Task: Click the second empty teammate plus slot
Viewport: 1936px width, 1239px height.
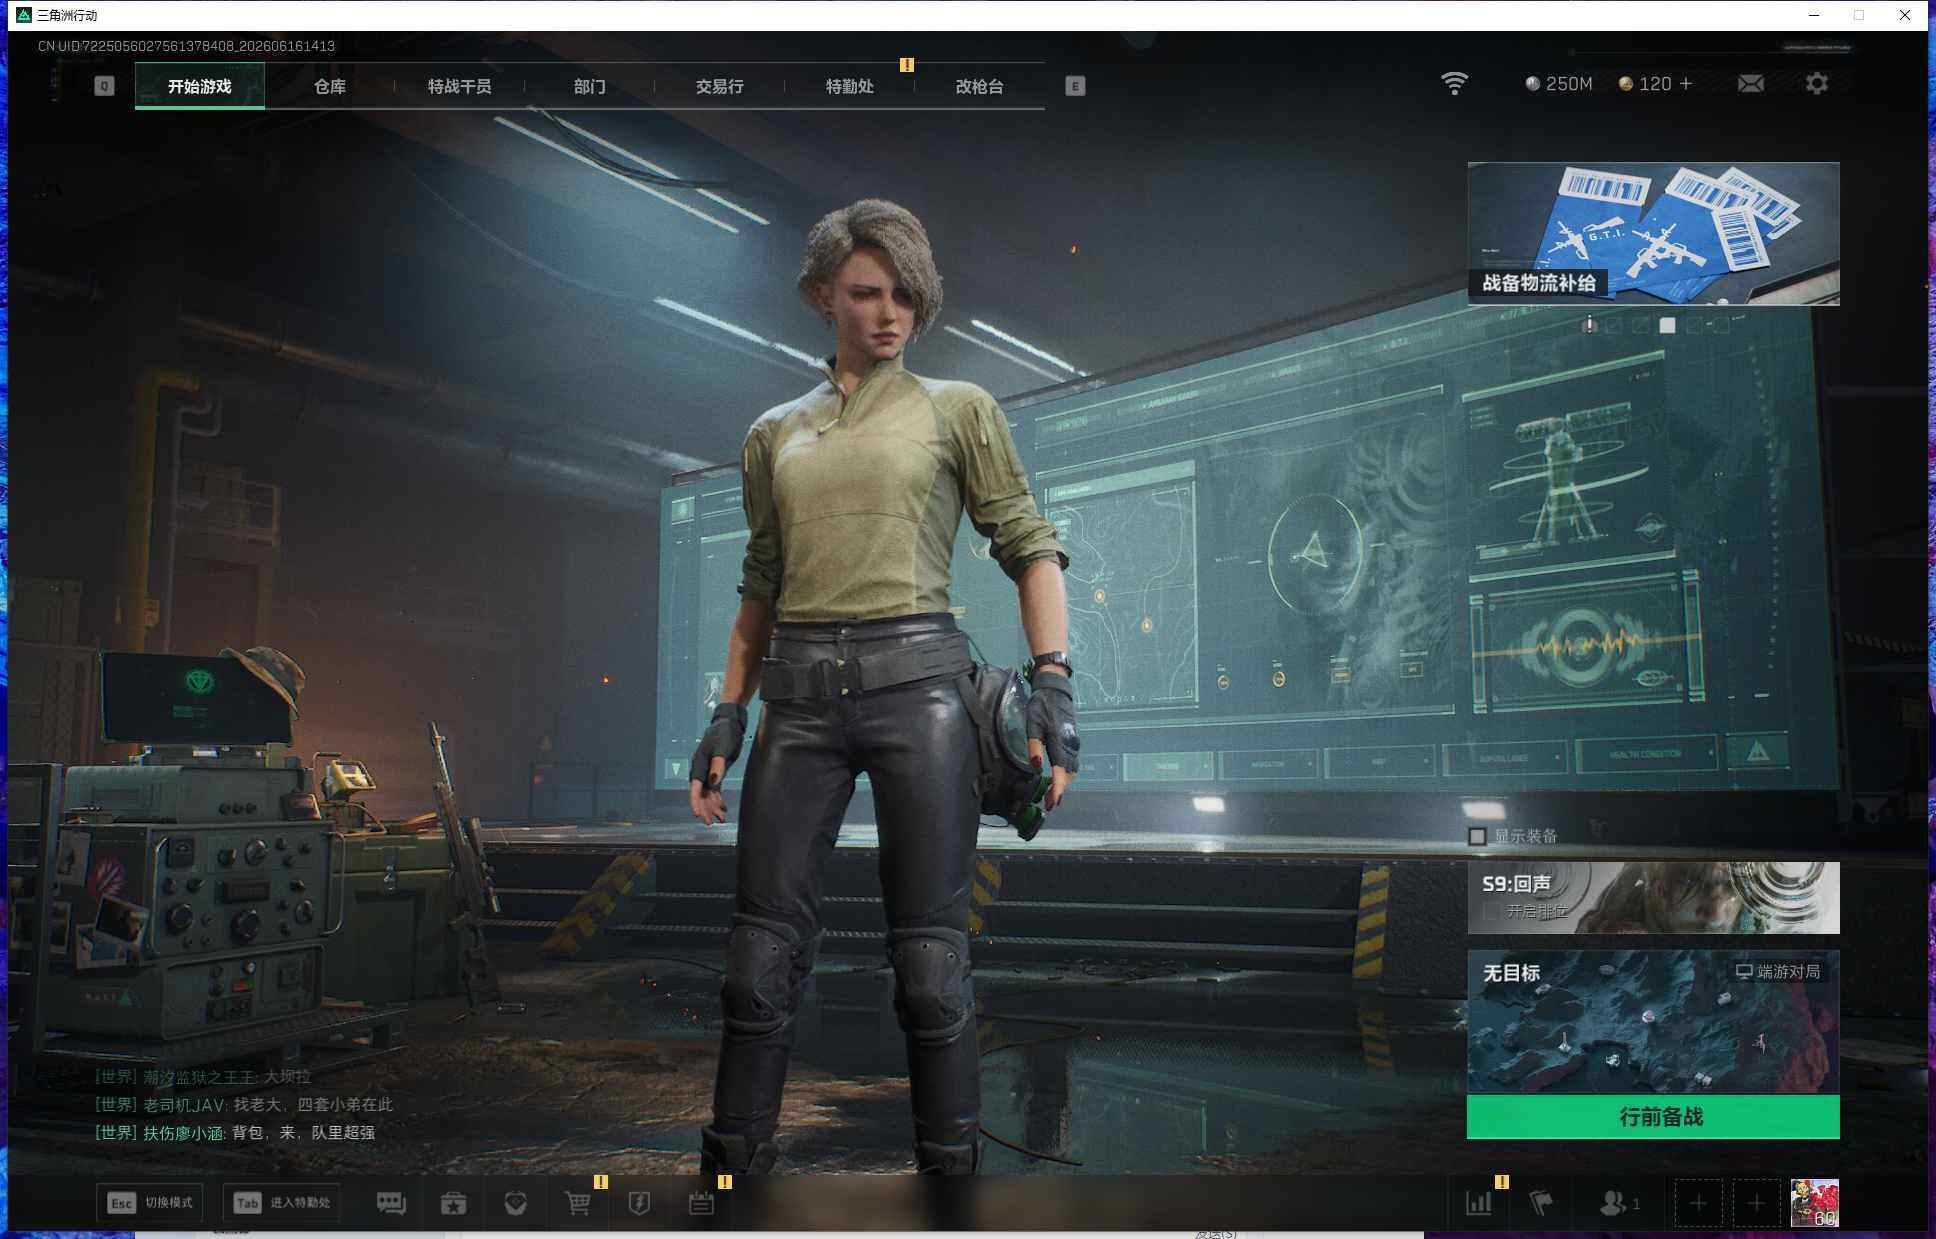Action: point(1756,1203)
